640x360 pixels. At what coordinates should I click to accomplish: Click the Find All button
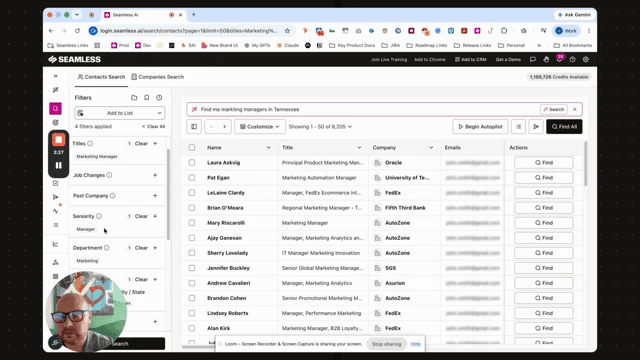click(564, 127)
